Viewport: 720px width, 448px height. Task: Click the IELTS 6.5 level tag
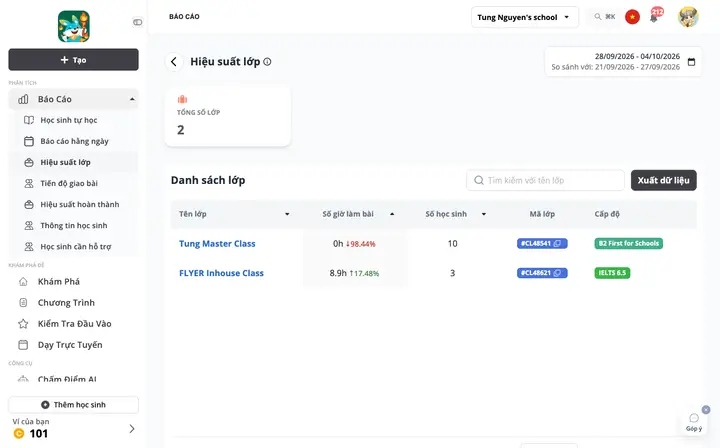coord(612,273)
